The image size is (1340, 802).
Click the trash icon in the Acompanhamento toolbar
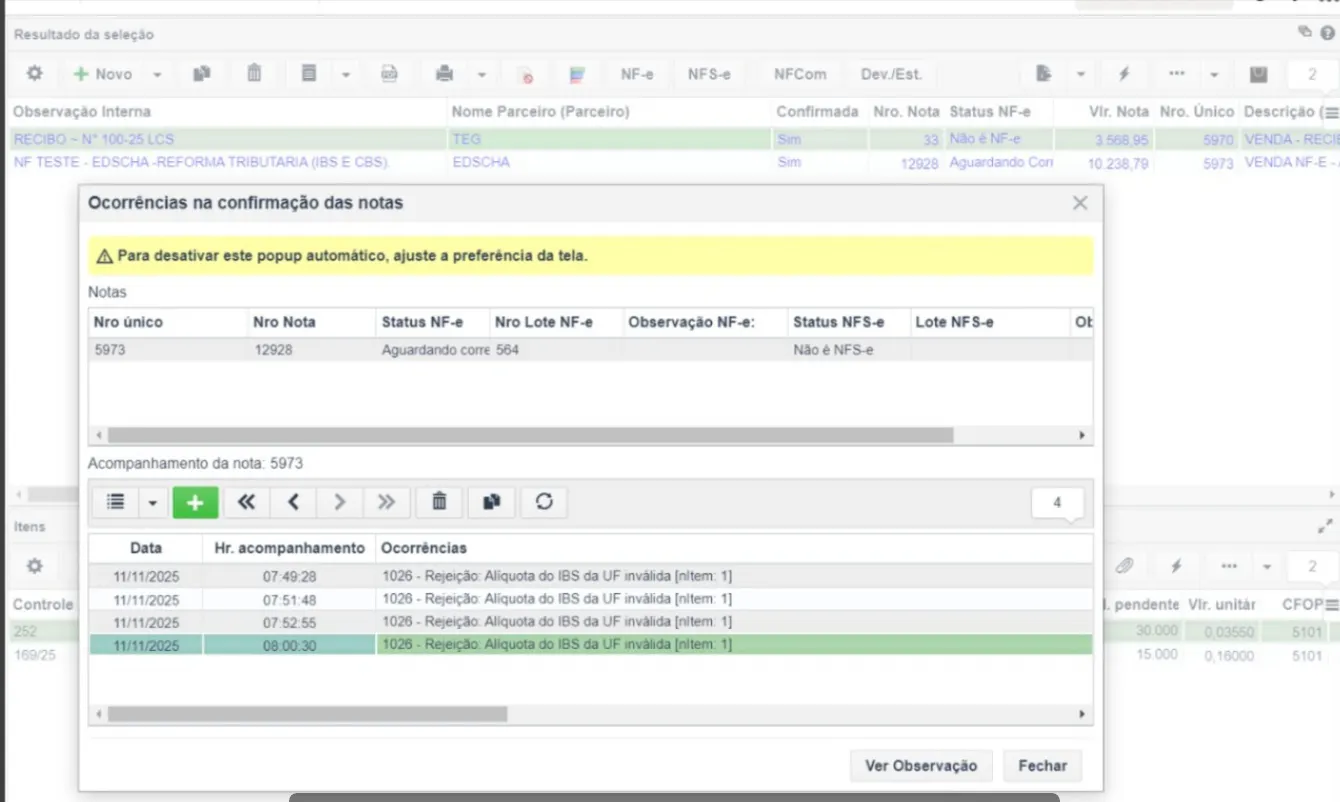pyautogui.click(x=439, y=502)
